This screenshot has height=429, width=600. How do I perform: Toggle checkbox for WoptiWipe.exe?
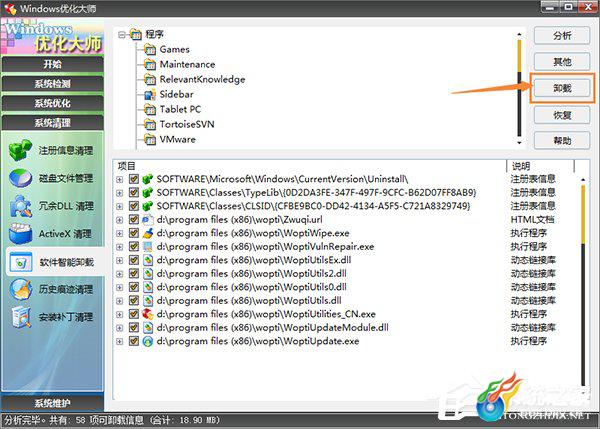(134, 233)
